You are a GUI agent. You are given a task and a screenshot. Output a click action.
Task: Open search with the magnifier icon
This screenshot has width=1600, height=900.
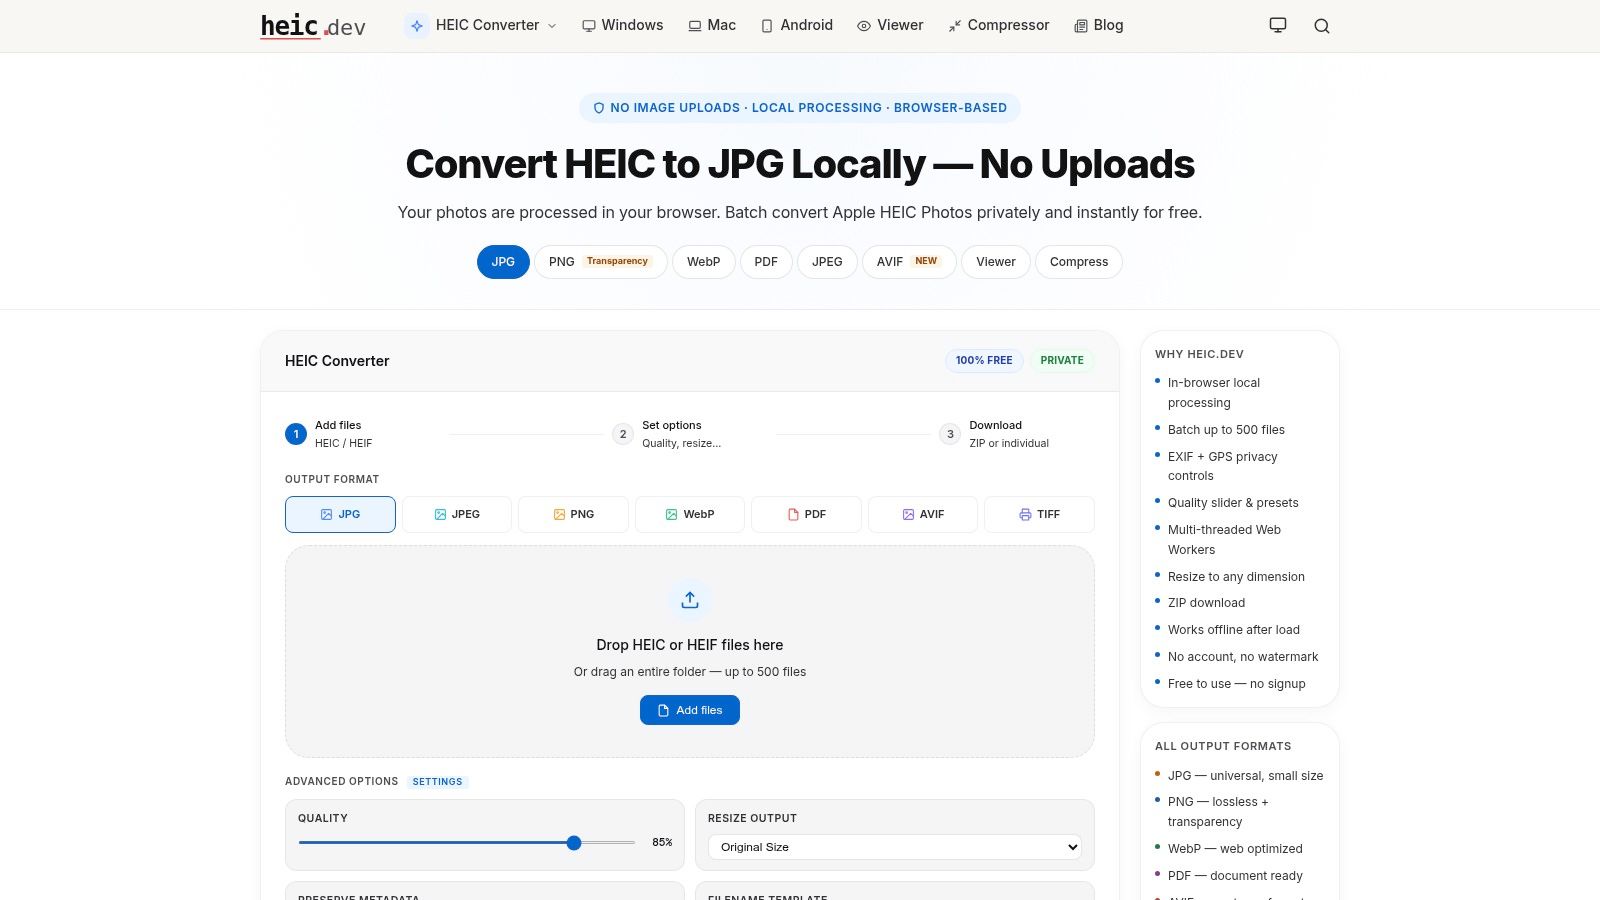(x=1322, y=26)
